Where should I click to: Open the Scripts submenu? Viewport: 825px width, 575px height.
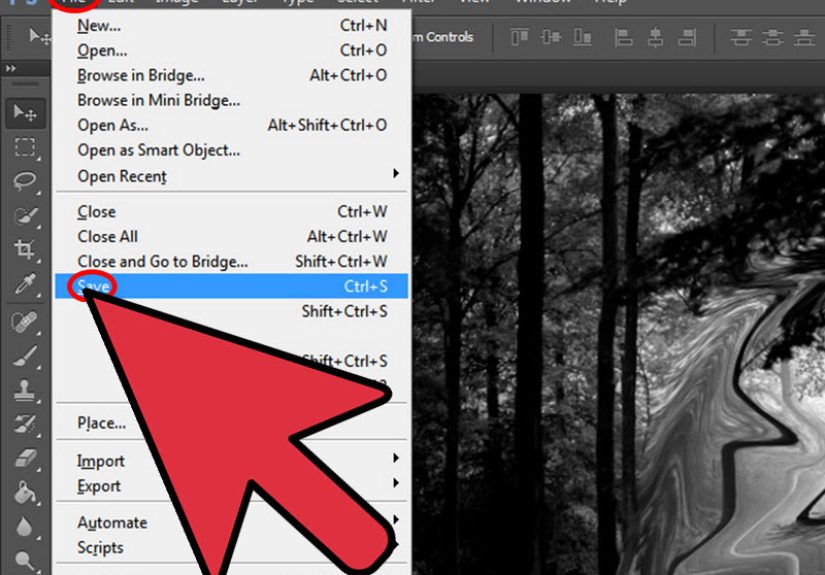[x=232, y=548]
